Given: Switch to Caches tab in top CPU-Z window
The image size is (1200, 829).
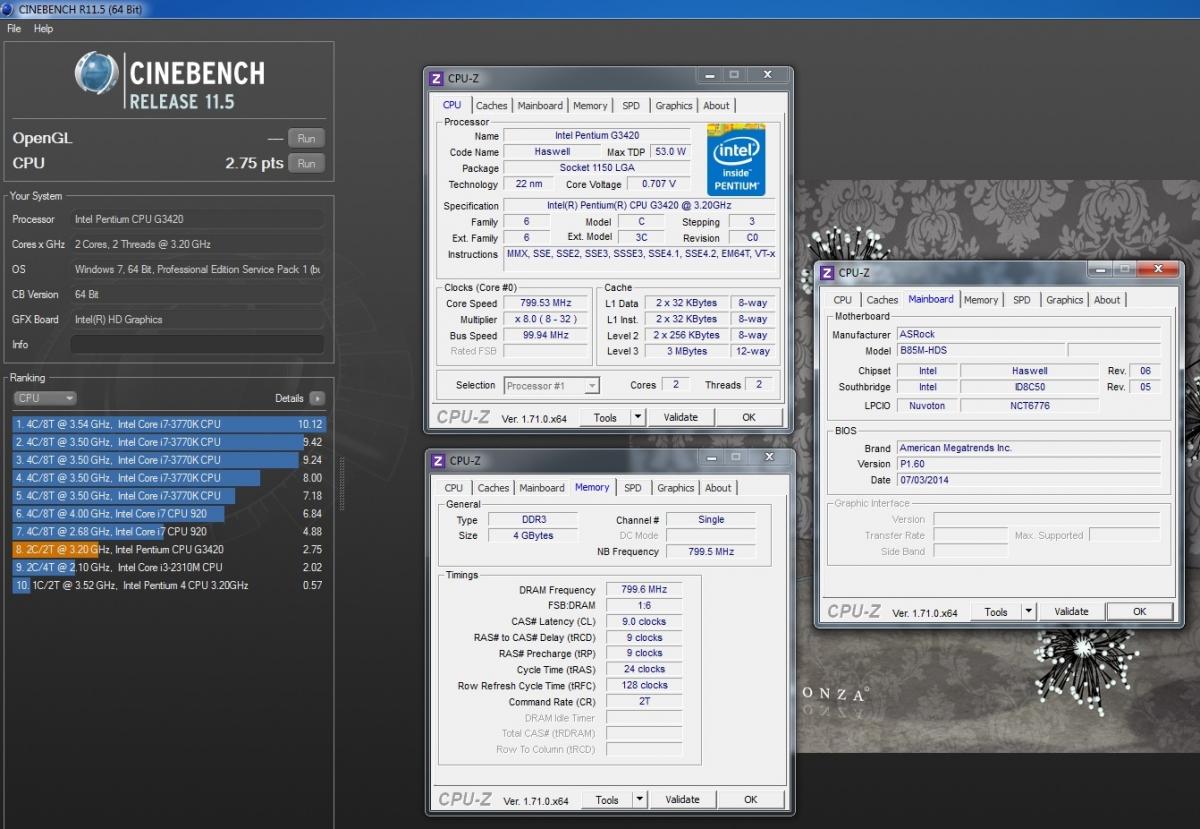Looking at the screenshot, I should click(x=491, y=105).
